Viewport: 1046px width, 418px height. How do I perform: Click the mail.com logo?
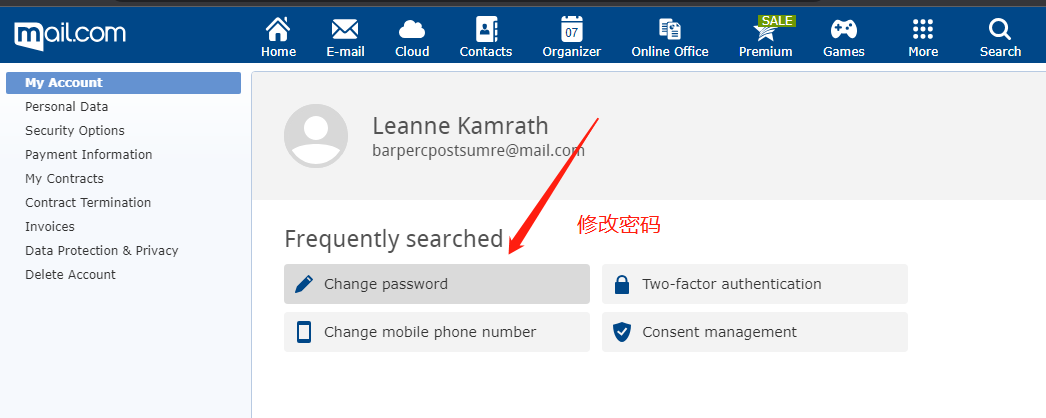[70, 35]
